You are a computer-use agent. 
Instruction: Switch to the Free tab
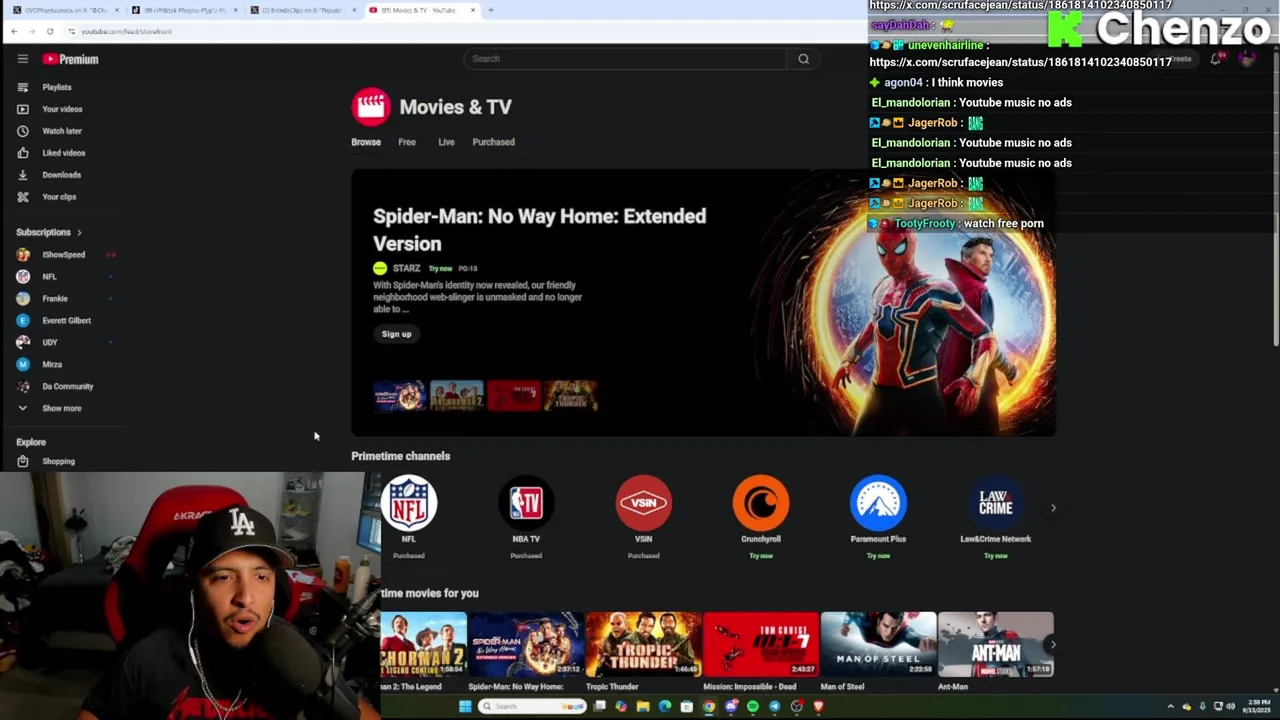tap(407, 142)
